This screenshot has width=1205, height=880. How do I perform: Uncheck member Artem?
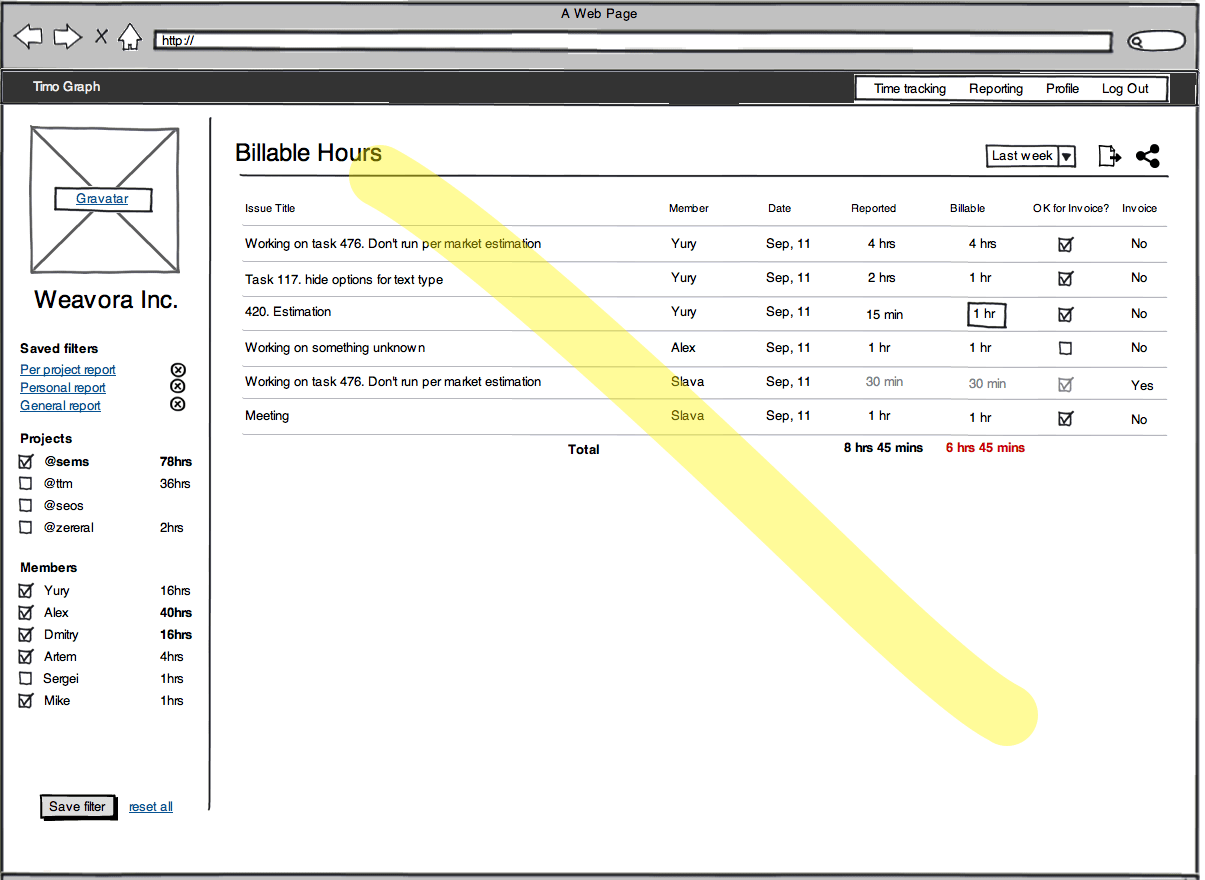tap(26, 657)
